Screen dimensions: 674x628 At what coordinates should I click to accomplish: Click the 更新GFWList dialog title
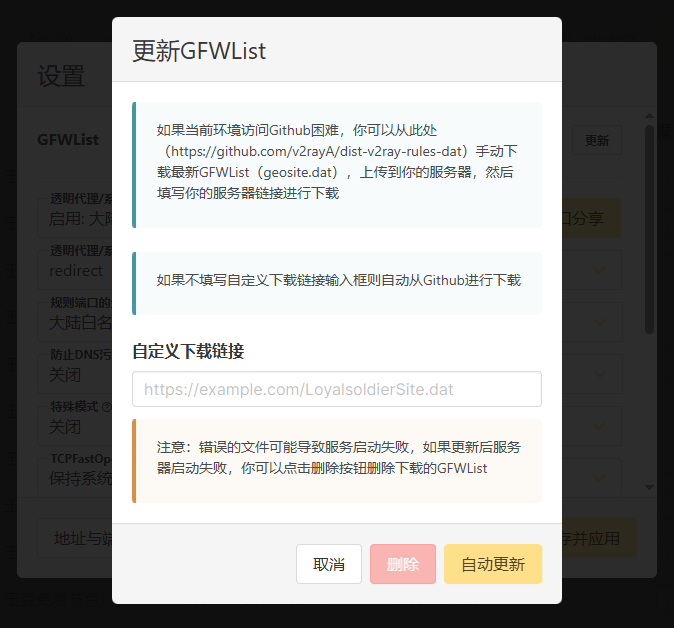coord(199,51)
